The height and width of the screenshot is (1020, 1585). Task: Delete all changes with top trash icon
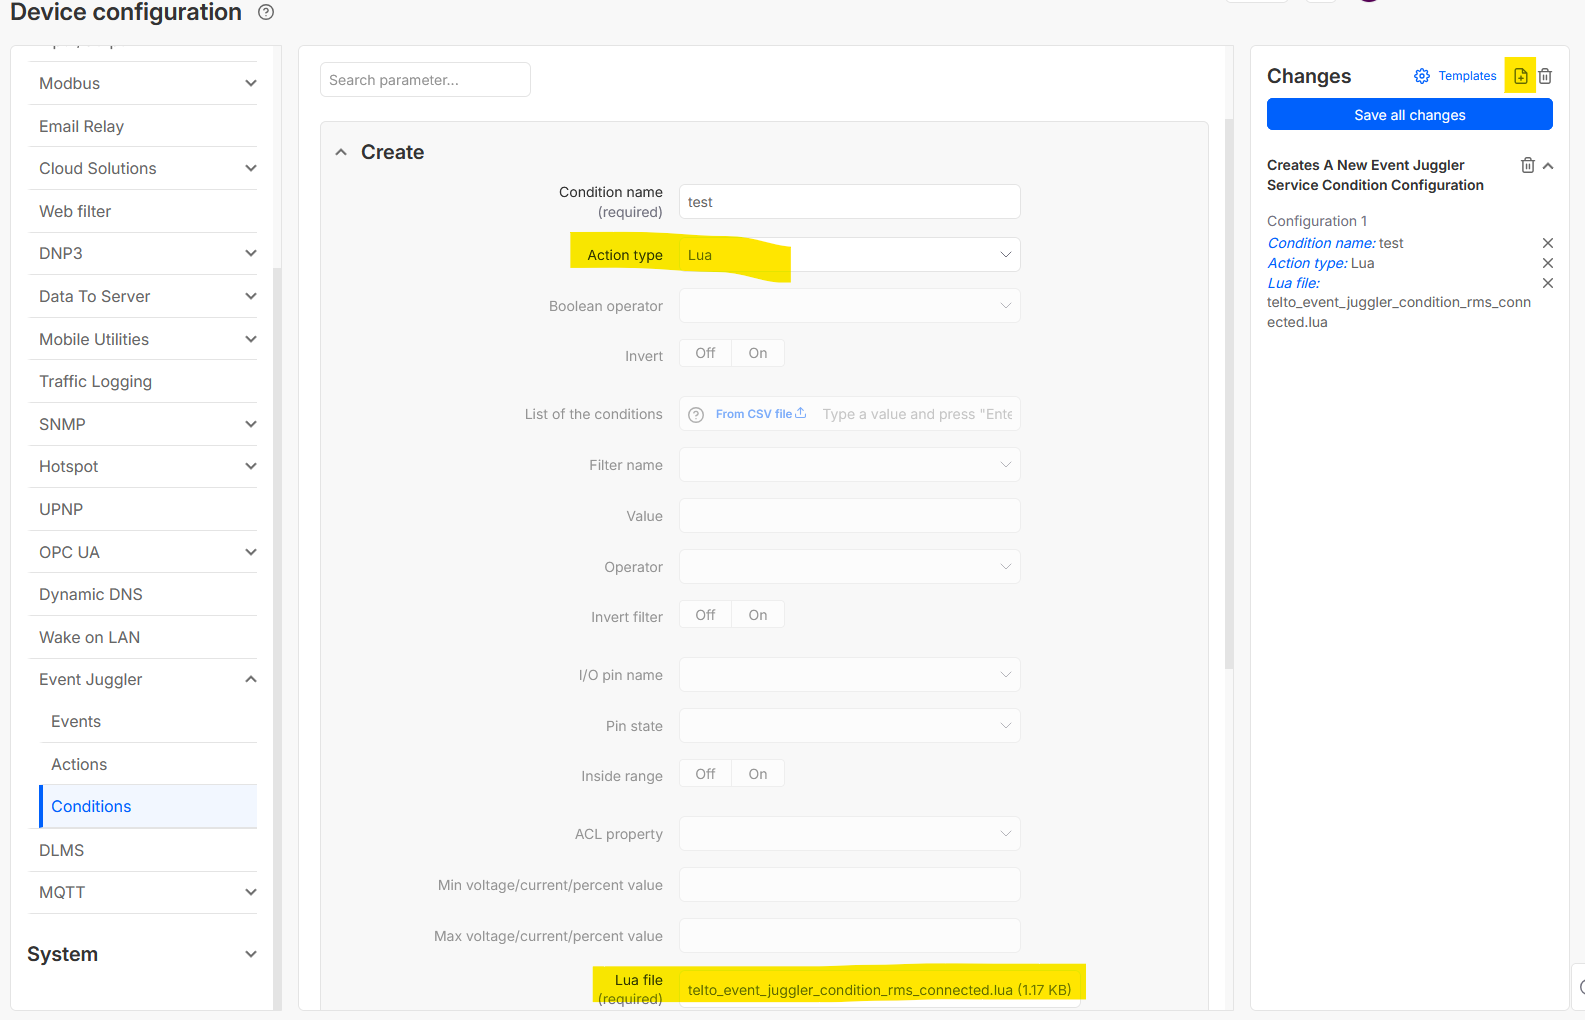click(1545, 76)
